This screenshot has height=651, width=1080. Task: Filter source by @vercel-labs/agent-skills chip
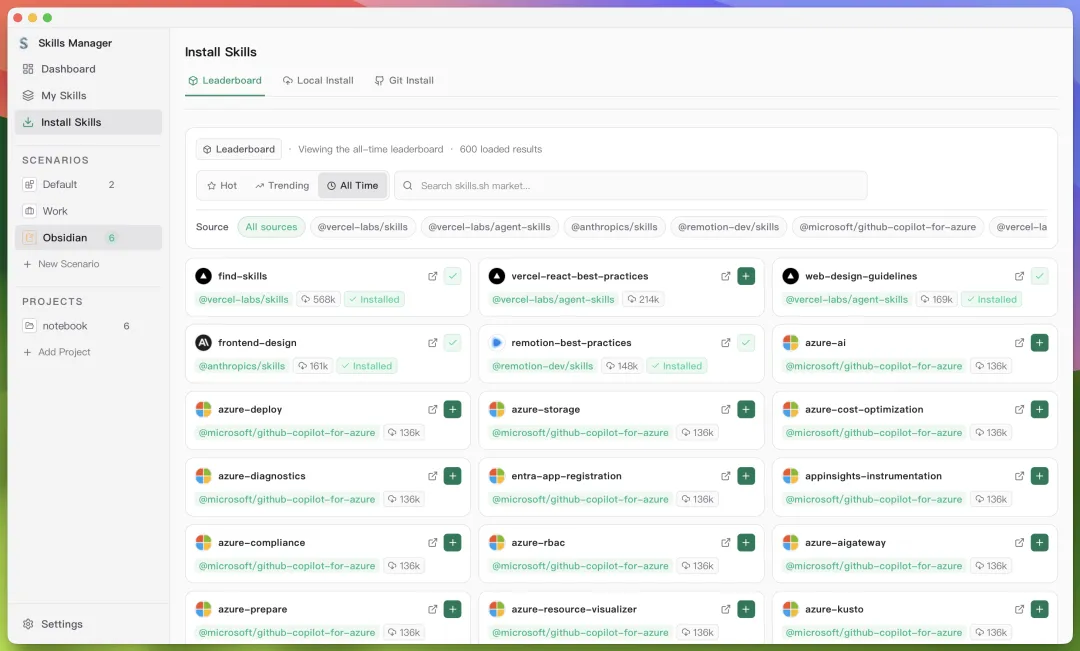click(489, 227)
